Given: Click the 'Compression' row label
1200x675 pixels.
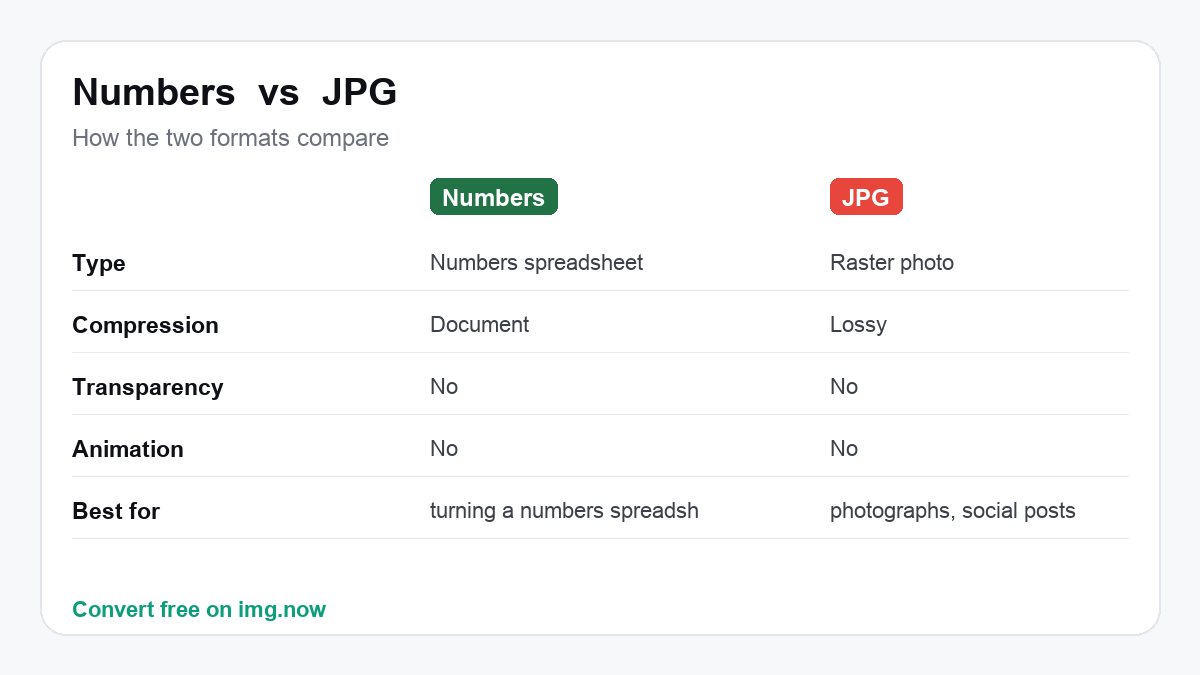Looking at the screenshot, I should (145, 325).
